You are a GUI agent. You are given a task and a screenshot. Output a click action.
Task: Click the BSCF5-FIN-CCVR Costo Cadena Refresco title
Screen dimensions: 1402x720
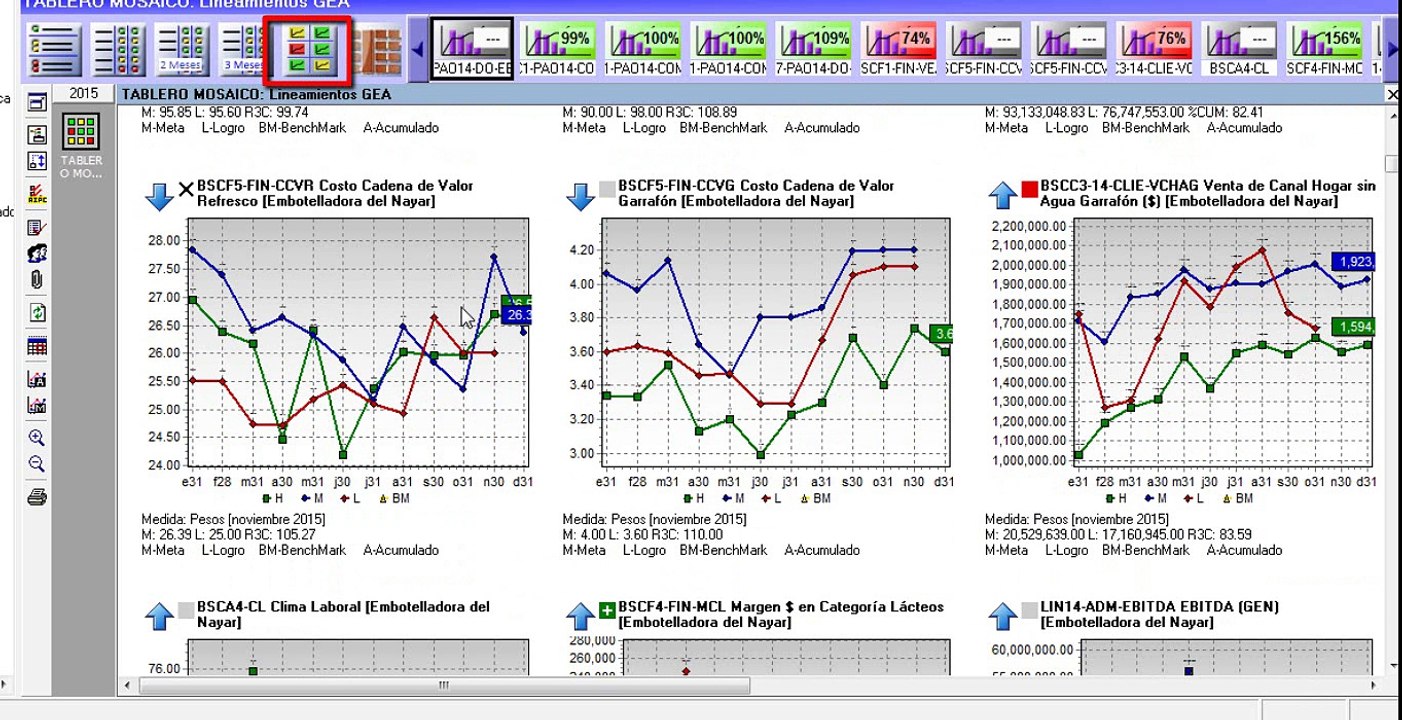click(335, 193)
